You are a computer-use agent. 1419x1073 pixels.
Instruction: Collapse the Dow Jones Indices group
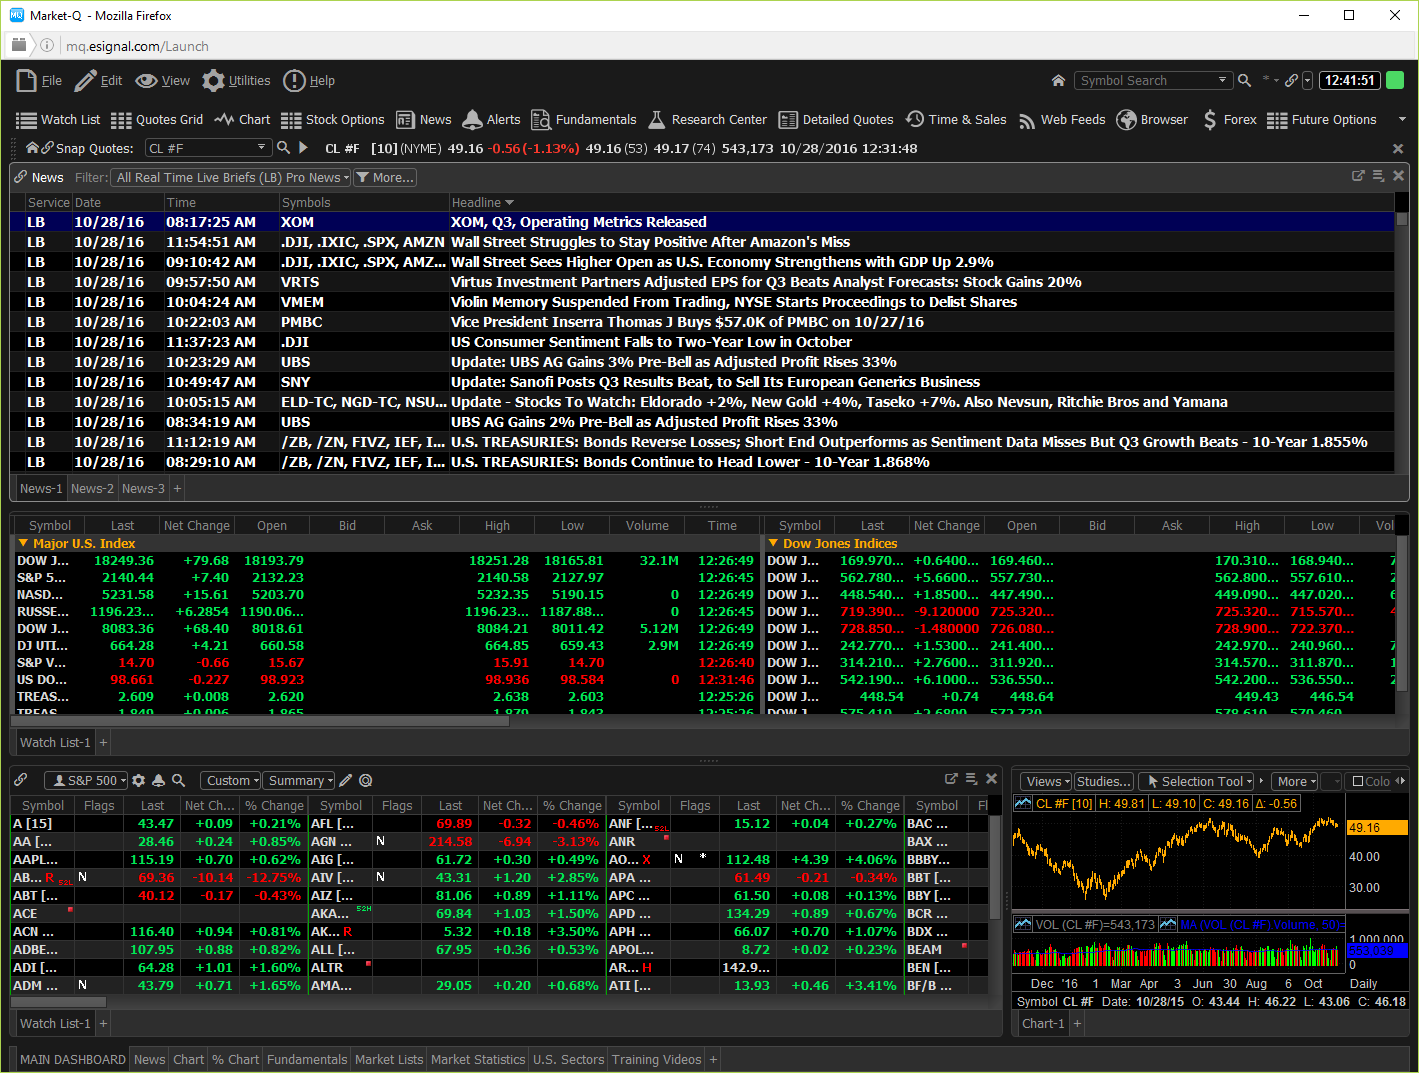tap(773, 543)
